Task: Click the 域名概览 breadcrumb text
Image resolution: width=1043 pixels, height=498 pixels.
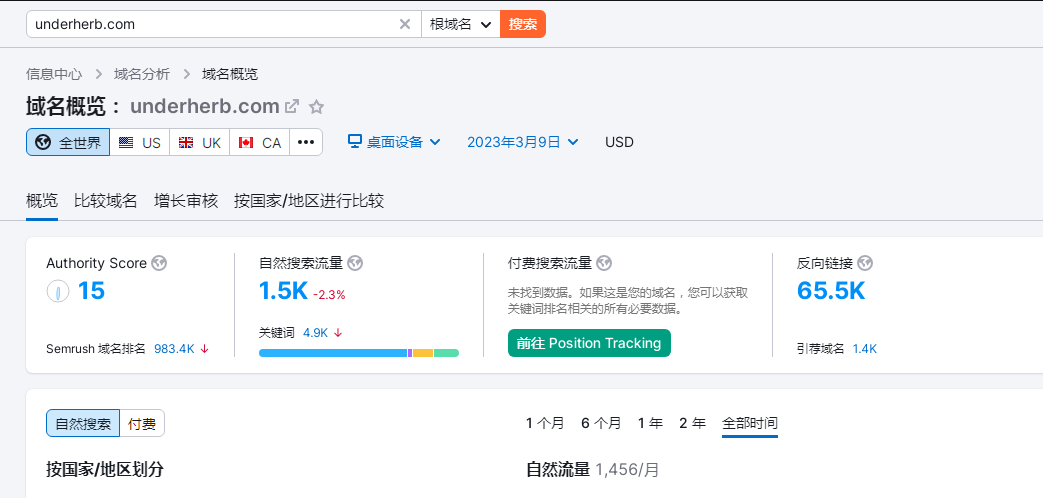Action: pyautogui.click(x=230, y=74)
